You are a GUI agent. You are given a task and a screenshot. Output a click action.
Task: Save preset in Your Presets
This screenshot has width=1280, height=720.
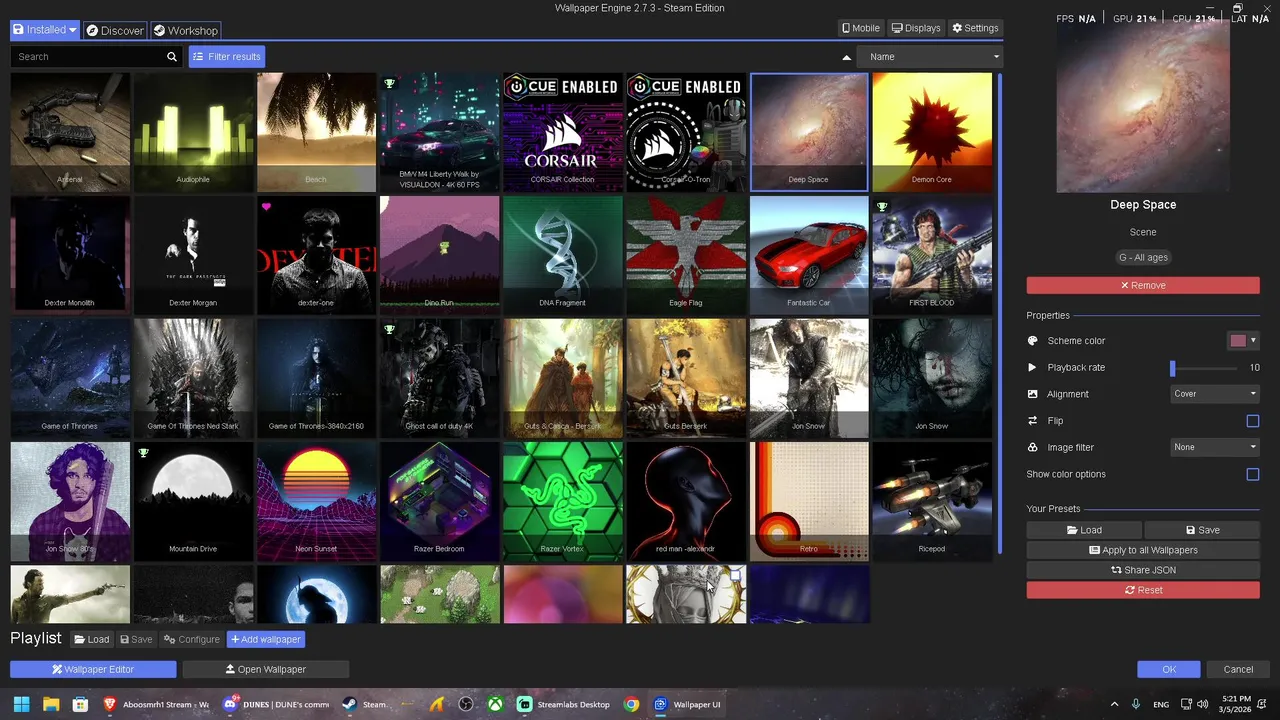(1202, 530)
